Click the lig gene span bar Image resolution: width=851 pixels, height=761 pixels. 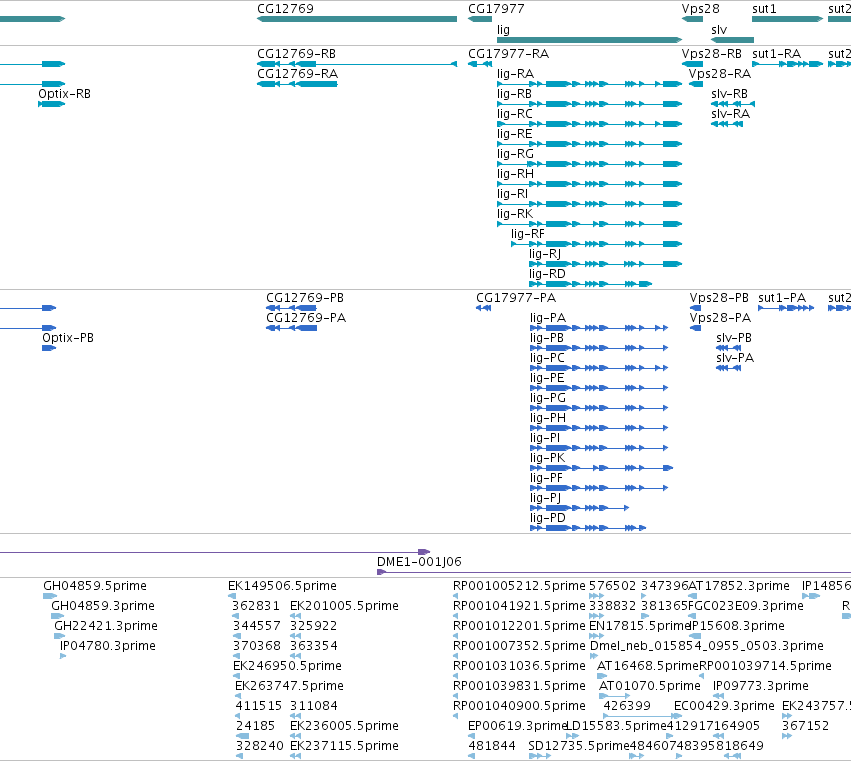[589, 40]
